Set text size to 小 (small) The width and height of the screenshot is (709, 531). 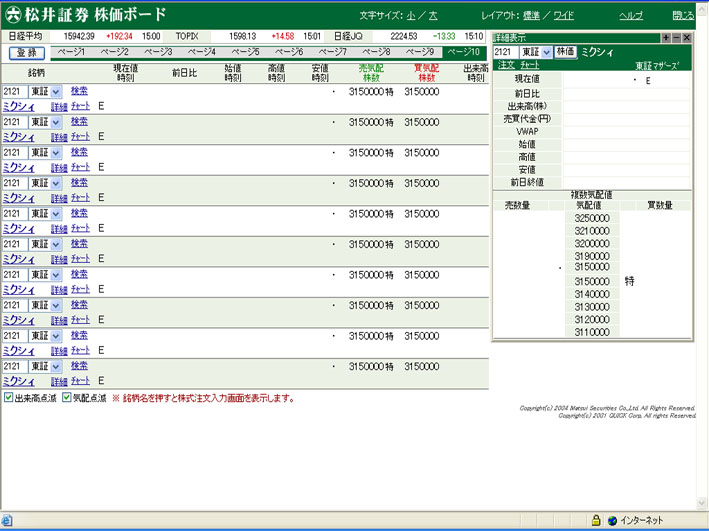coord(411,16)
